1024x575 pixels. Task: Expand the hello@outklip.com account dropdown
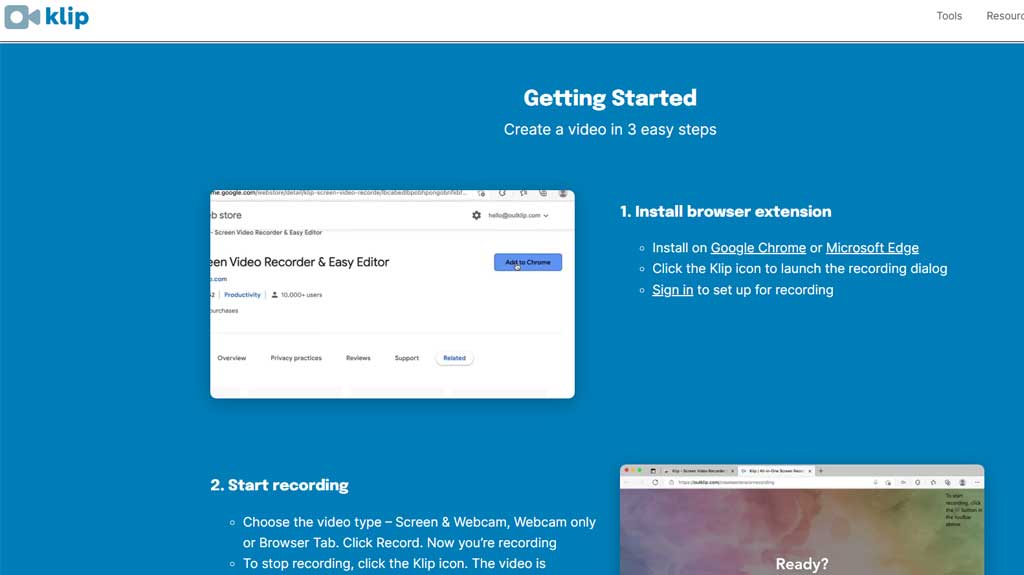click(x=518, y=215)
